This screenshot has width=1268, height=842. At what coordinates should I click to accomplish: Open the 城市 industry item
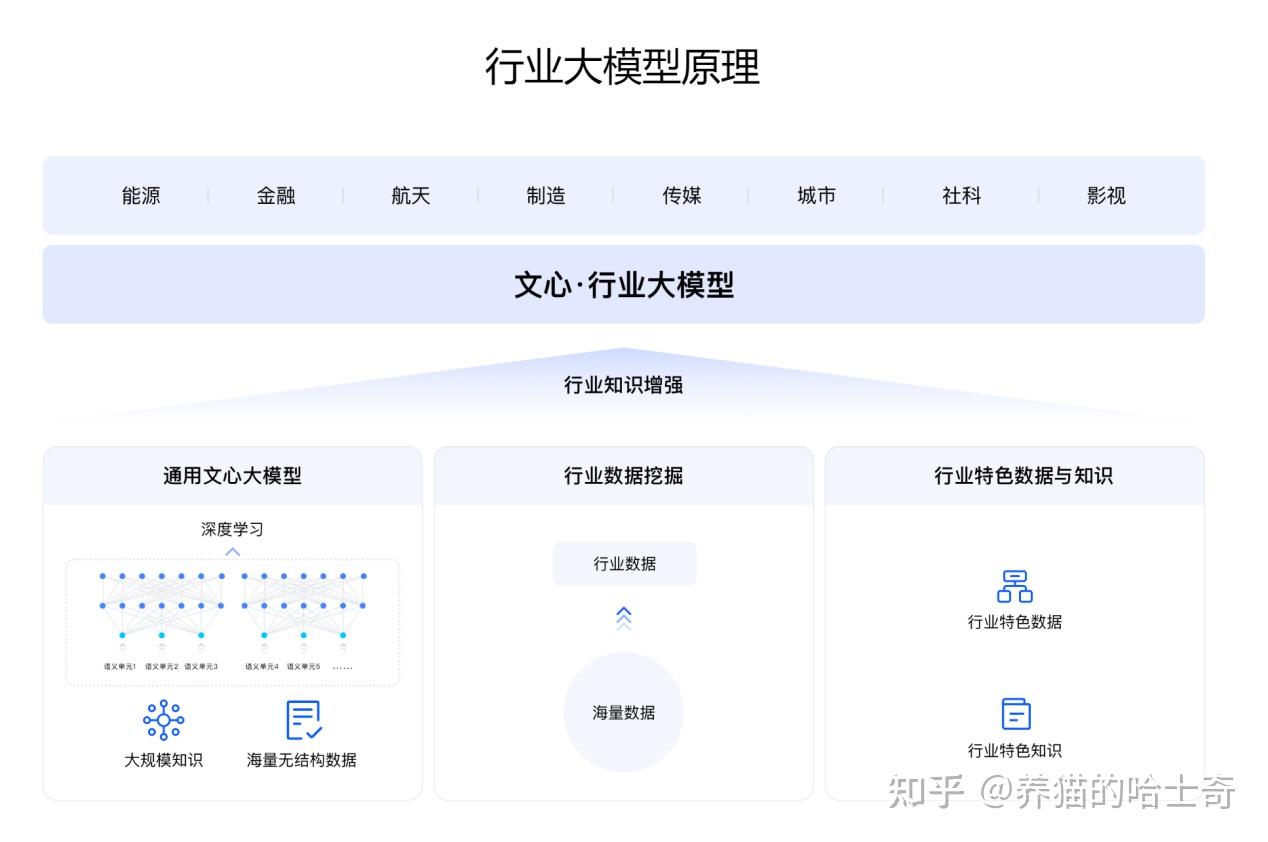817,196
